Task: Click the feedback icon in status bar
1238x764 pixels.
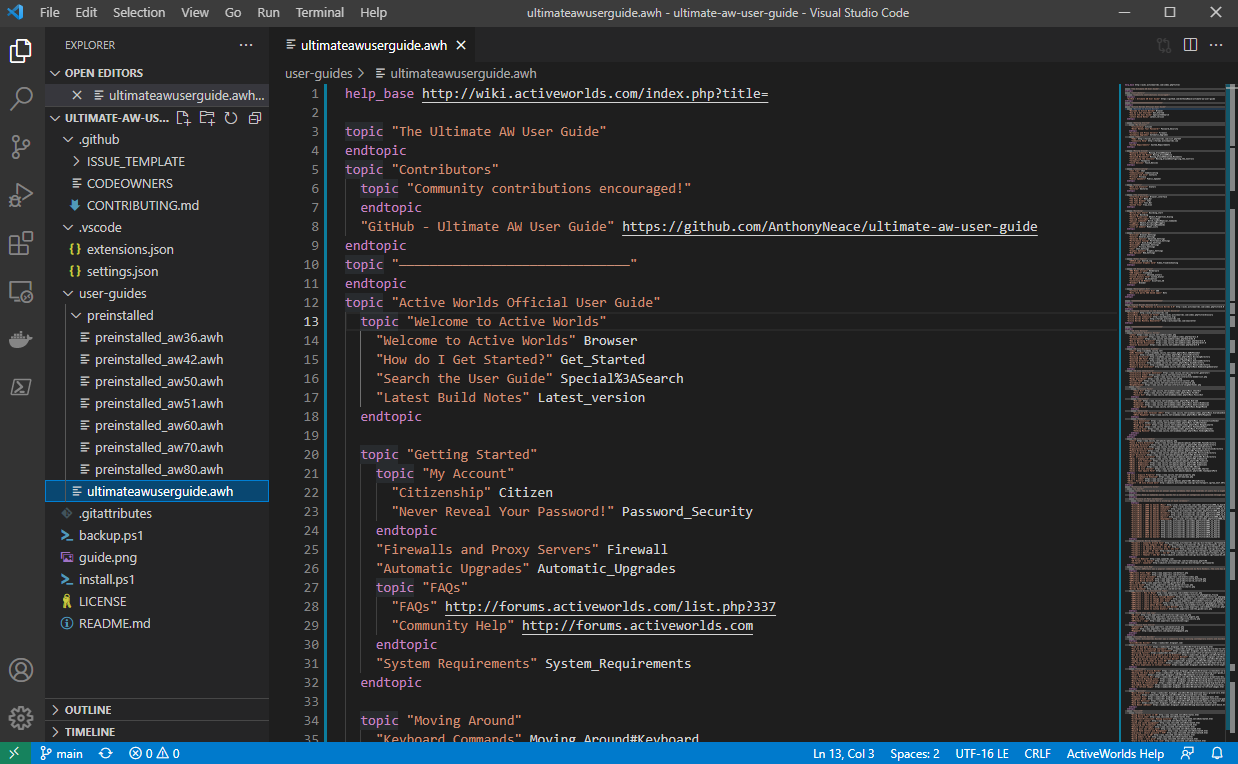Action: (1187, 753)
